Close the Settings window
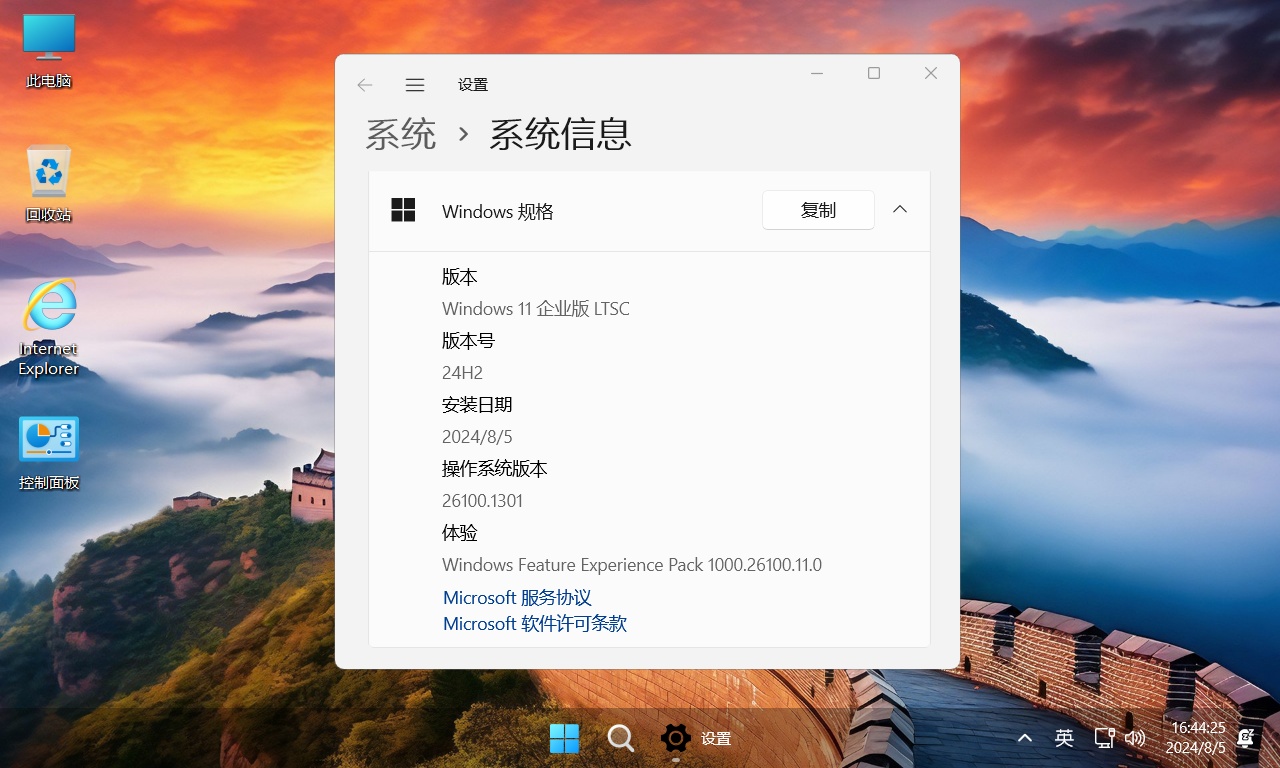The image size is (1280, 768). pyautogui.click(x=931, y=73)
